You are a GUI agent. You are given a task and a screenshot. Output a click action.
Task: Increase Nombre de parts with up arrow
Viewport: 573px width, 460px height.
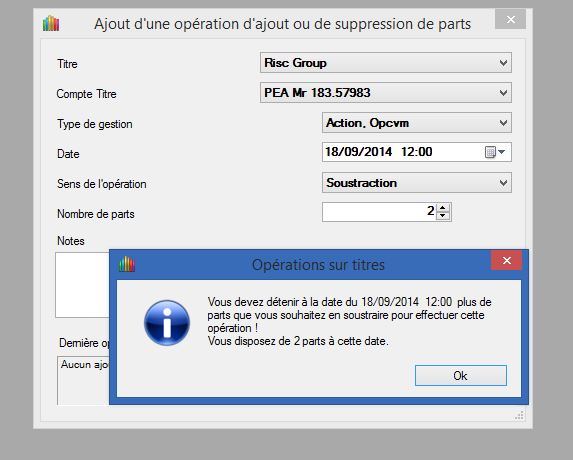pyautogui.click(x=443, y=208)
